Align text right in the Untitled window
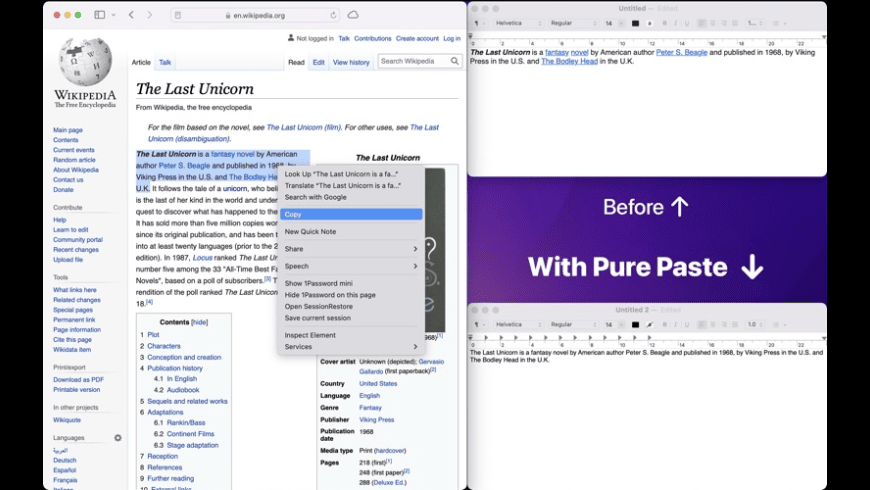Viewport: 870px width, 490px height. tap(724, 23)
